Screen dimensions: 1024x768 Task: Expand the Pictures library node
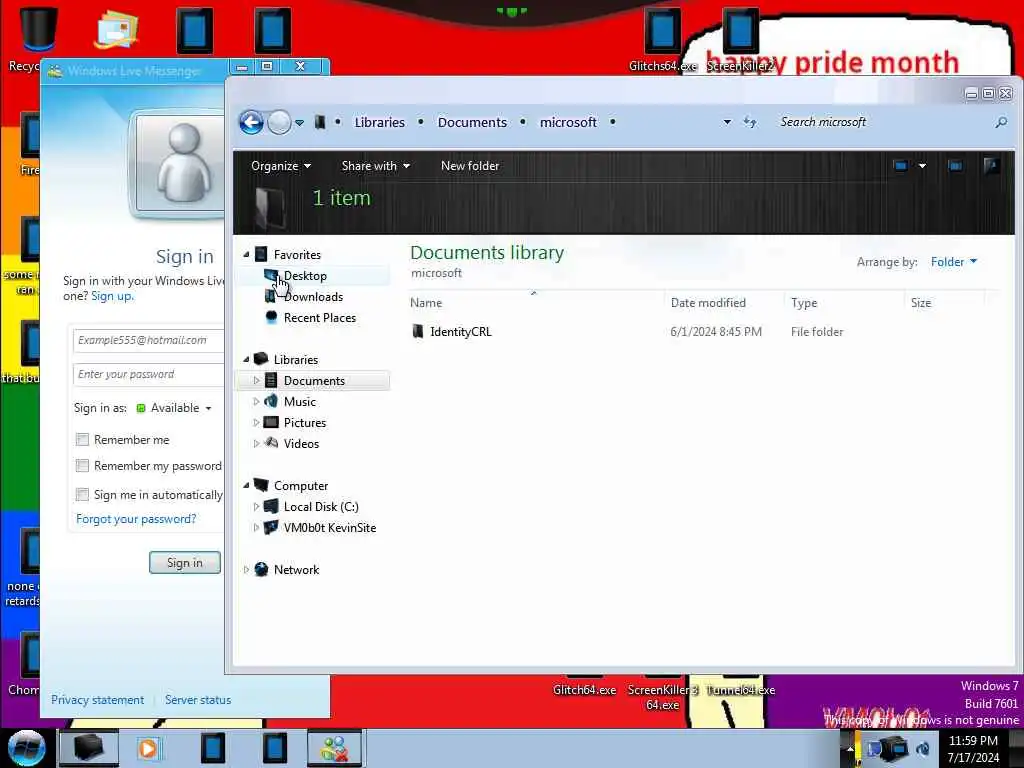[256, 423]
